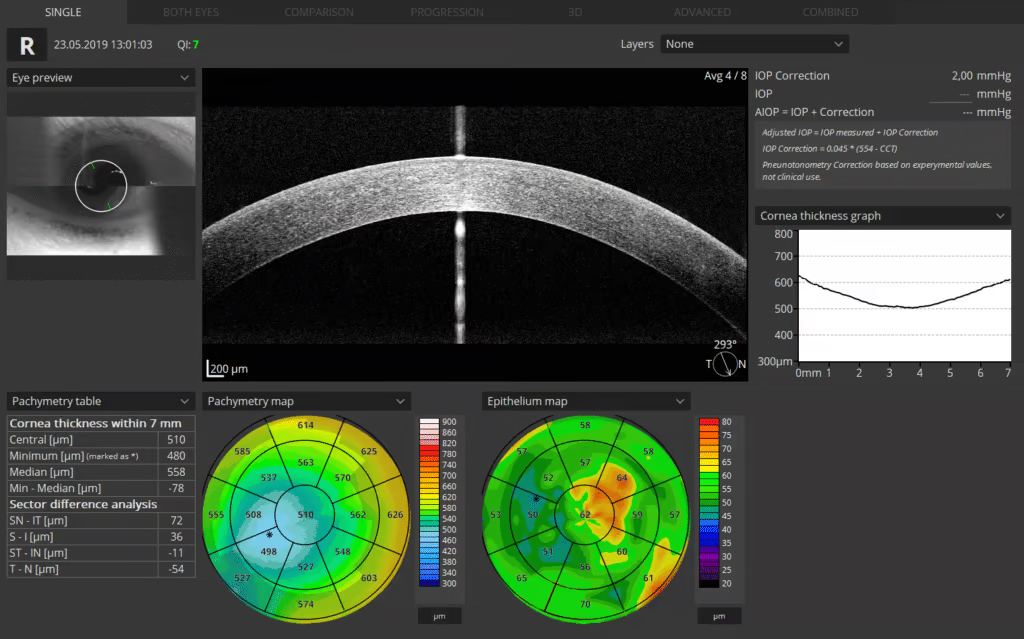Open the Pachymetry table panel selector
The image size is (1024, 639).
[100, 401]
